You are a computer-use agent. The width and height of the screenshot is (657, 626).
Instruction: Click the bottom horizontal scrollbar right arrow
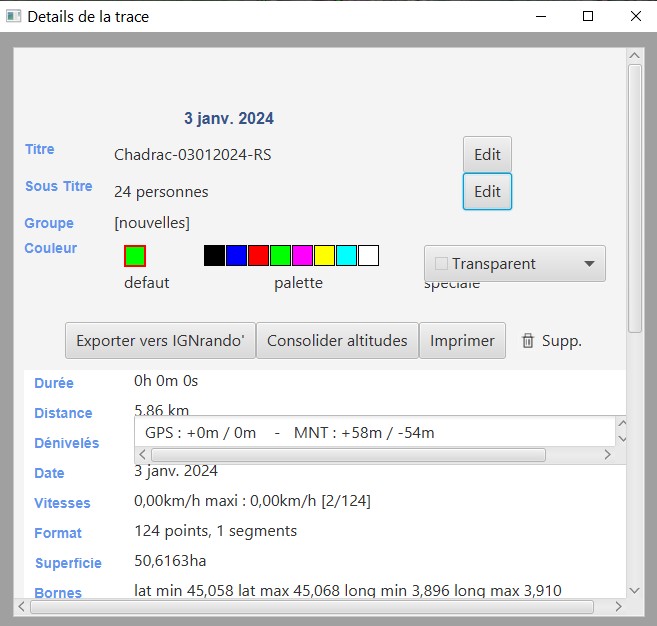click(618, 606)
